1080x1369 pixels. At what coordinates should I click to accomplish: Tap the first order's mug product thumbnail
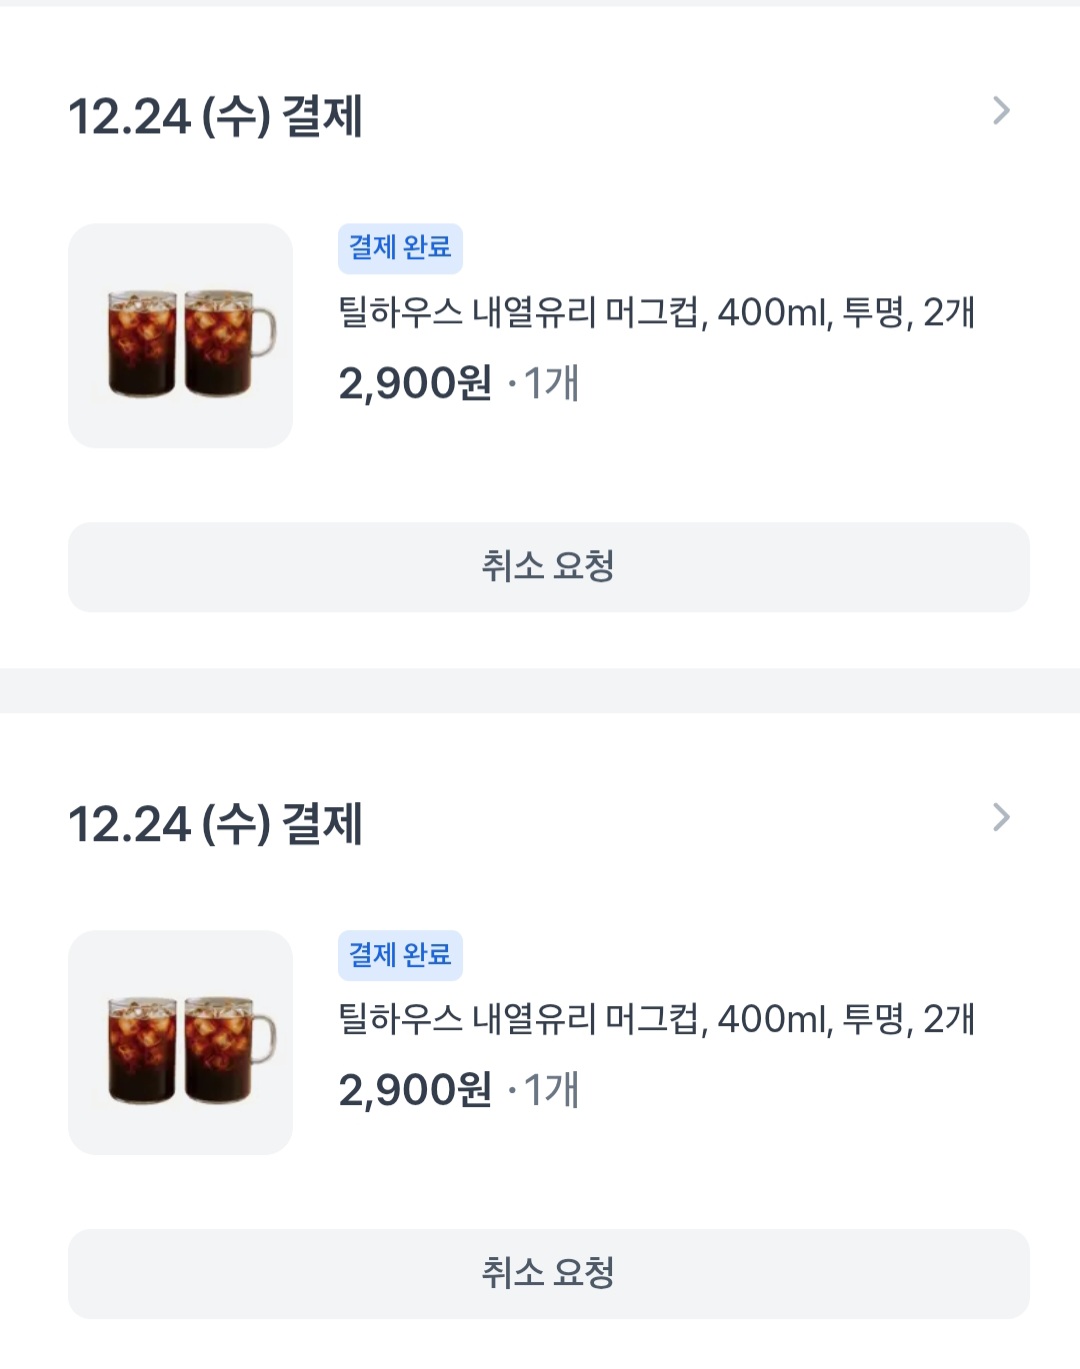tap(180, 336)
